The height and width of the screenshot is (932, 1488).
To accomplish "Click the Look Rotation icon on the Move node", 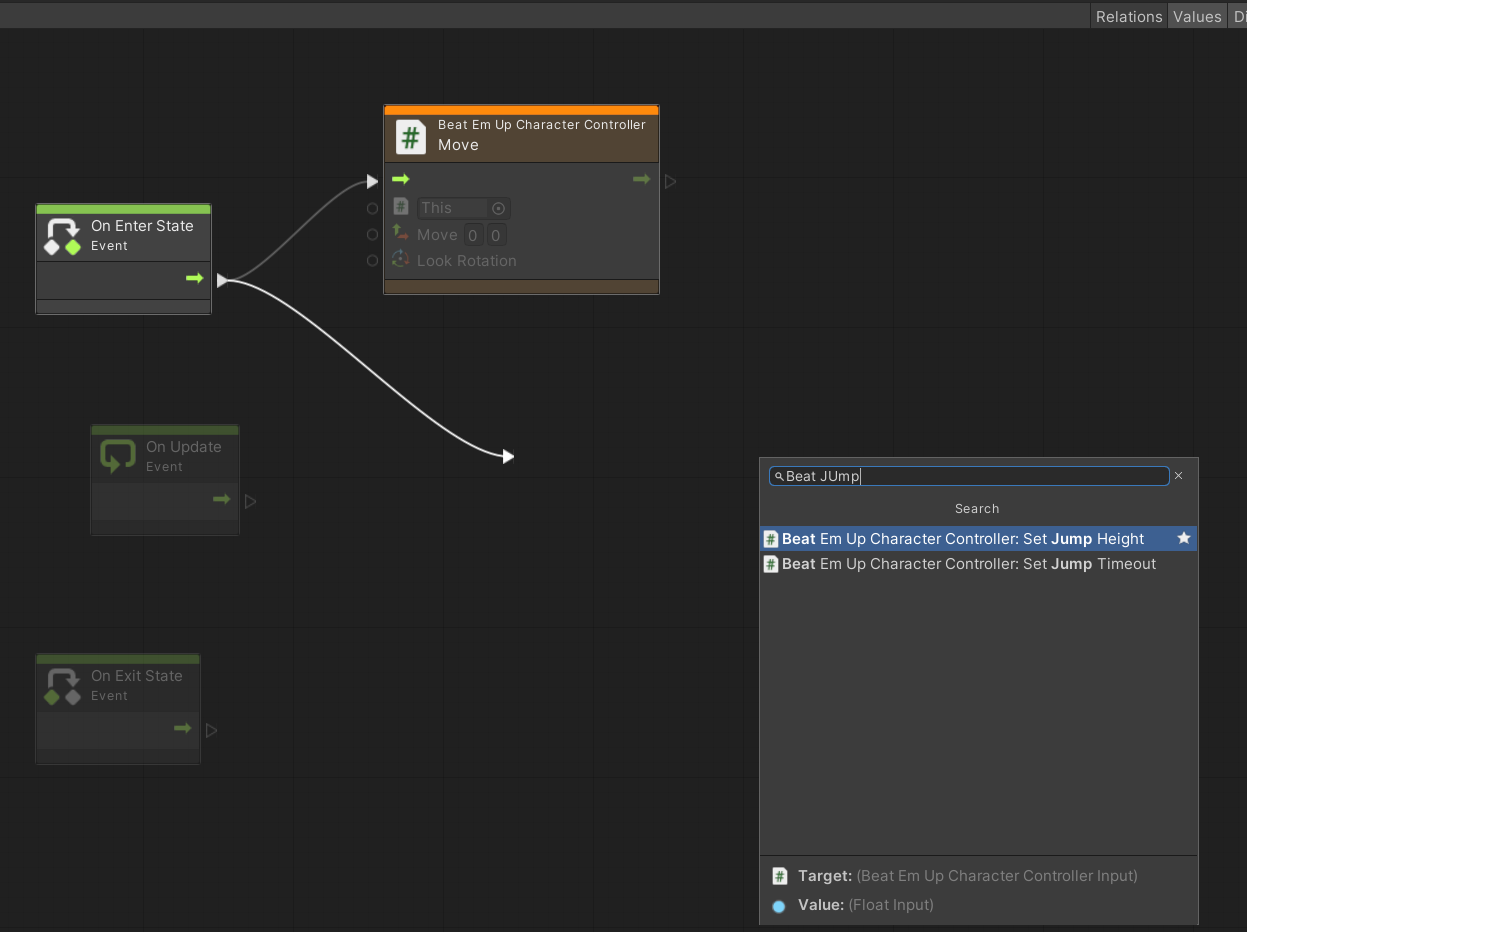I will (x=400, y=259).
